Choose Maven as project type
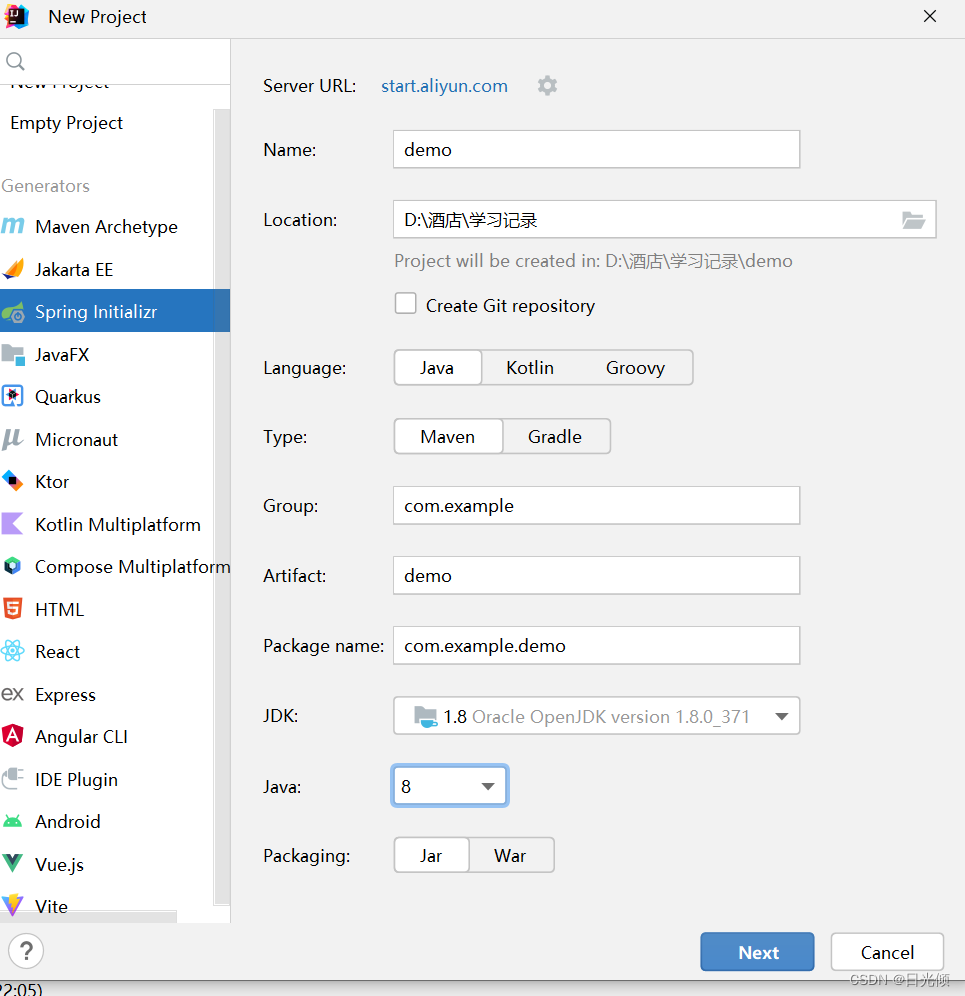Screen dimensions: 965x996 click(449, 436)
